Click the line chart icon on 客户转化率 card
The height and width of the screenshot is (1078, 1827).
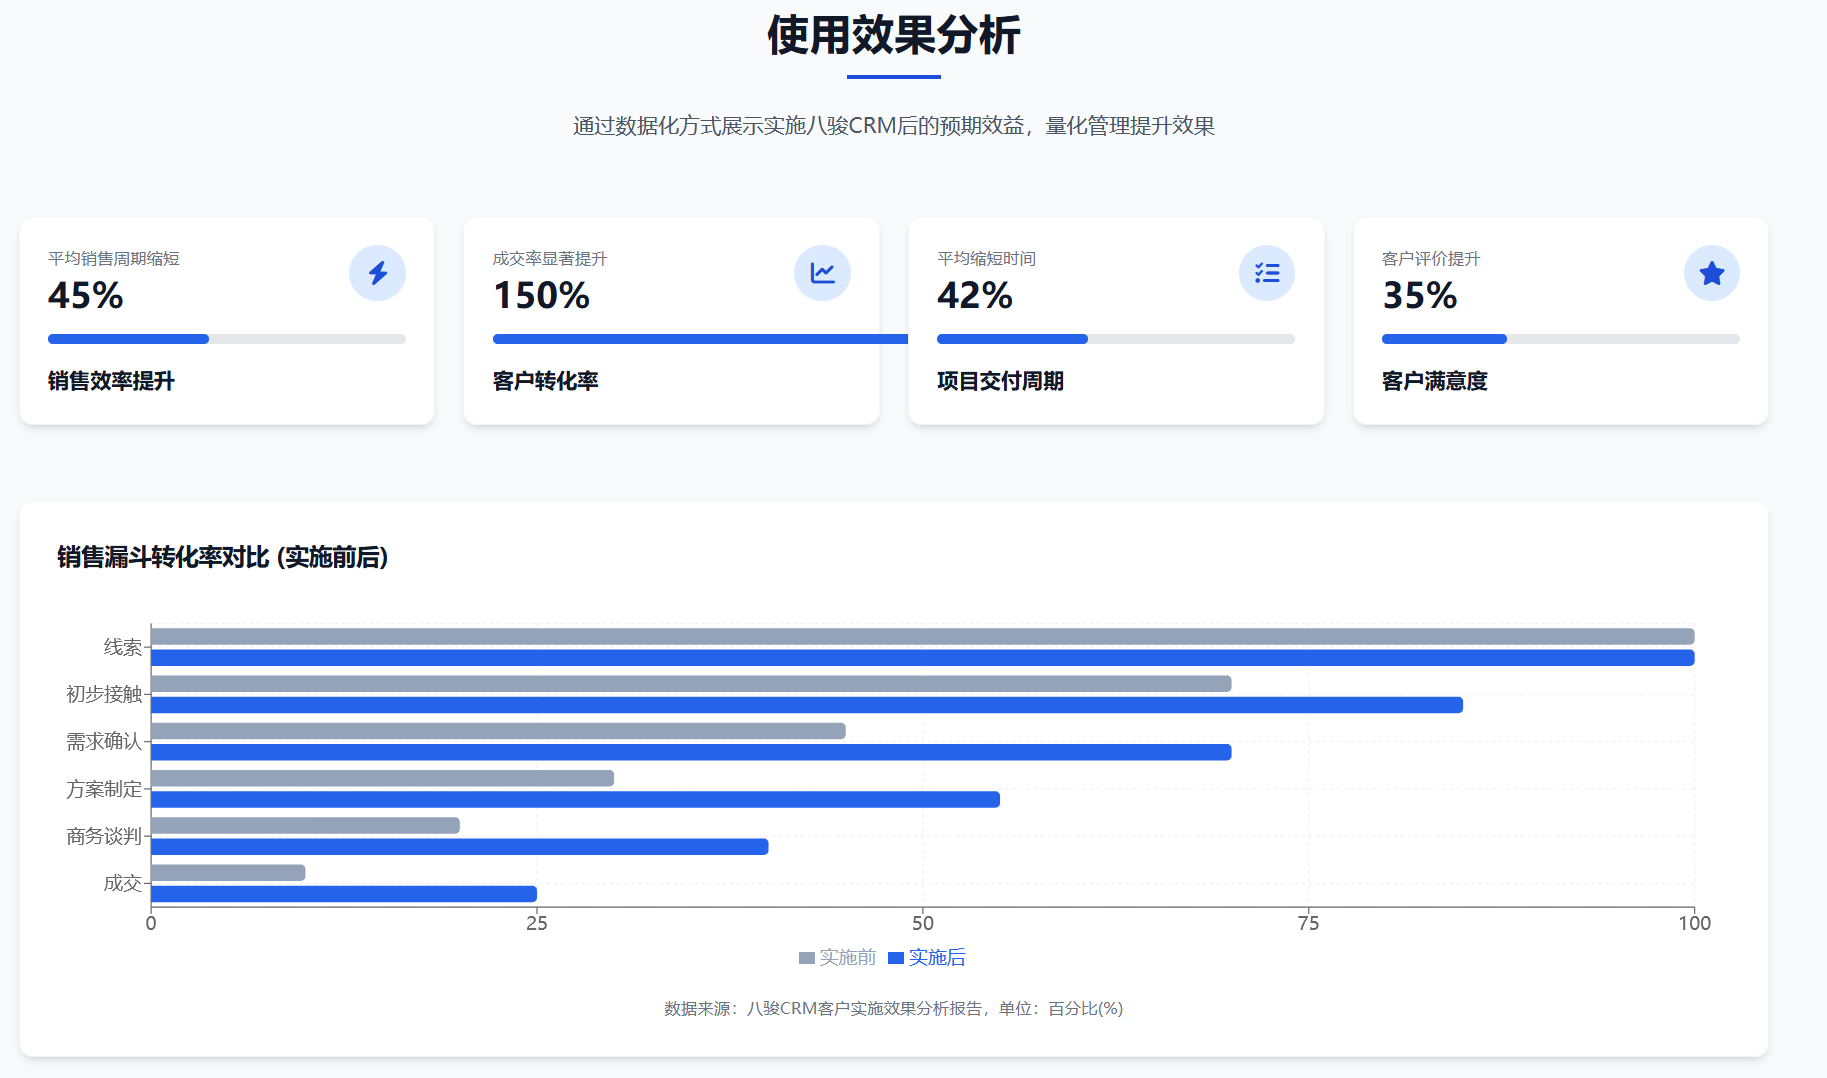pyautogui.click(x=822, y=272)
